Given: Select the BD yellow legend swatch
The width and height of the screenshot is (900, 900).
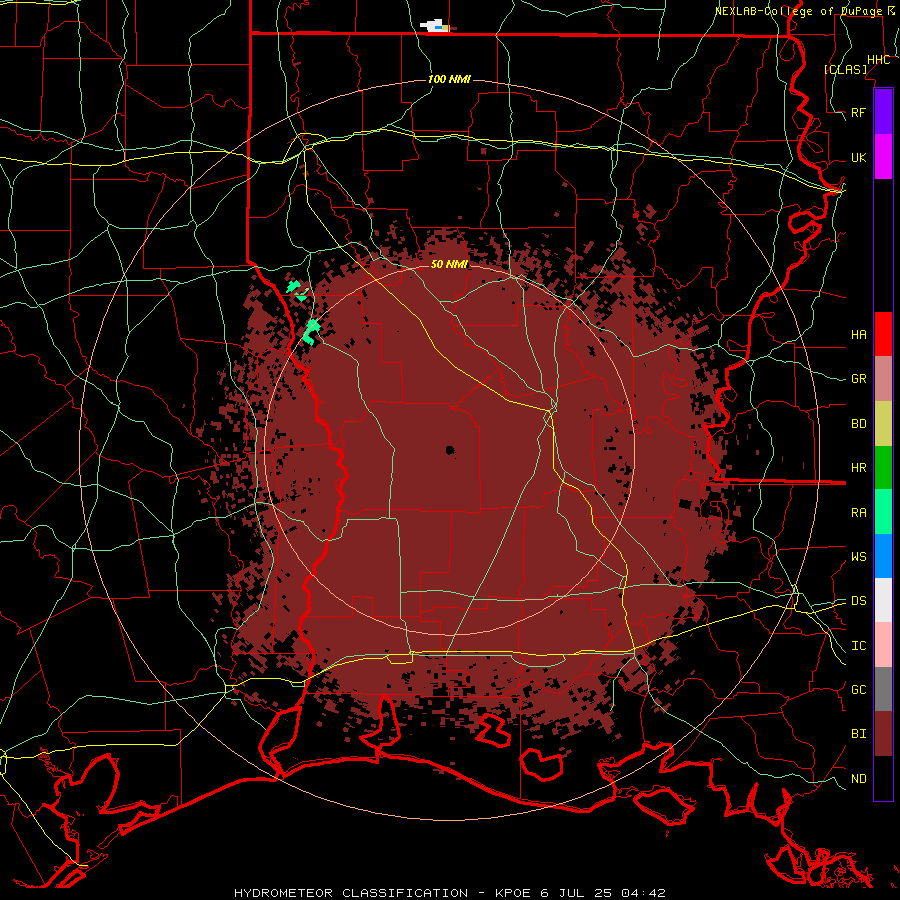Looking at the screenshot, I should tap(883, 424).
